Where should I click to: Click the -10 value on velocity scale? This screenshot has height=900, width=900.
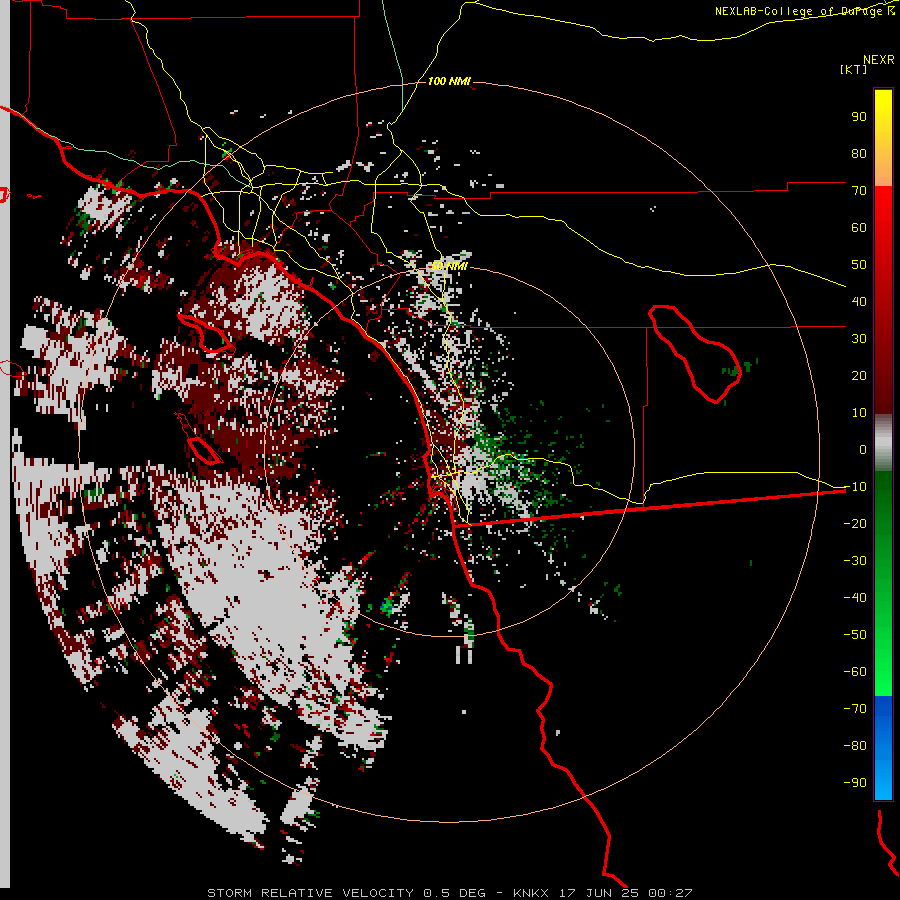[855, 487]
